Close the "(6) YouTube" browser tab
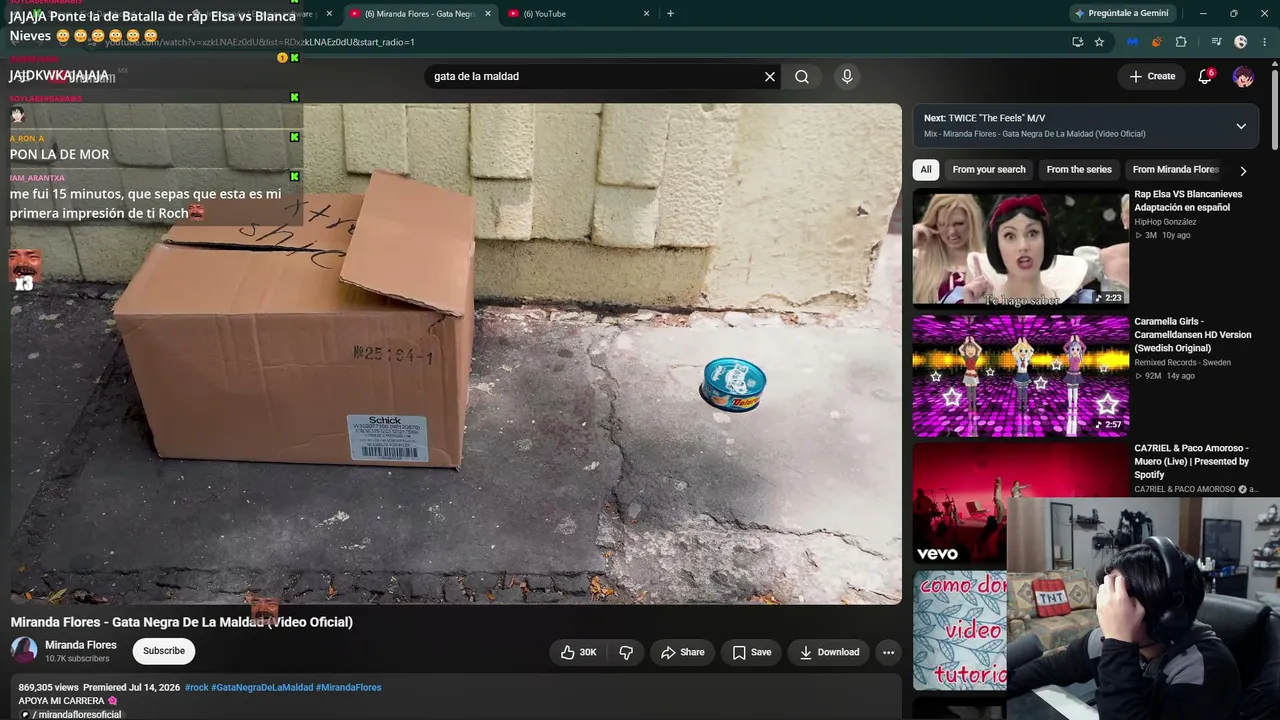The width and height of the screenshot is (1280, 720). (646, 13)
